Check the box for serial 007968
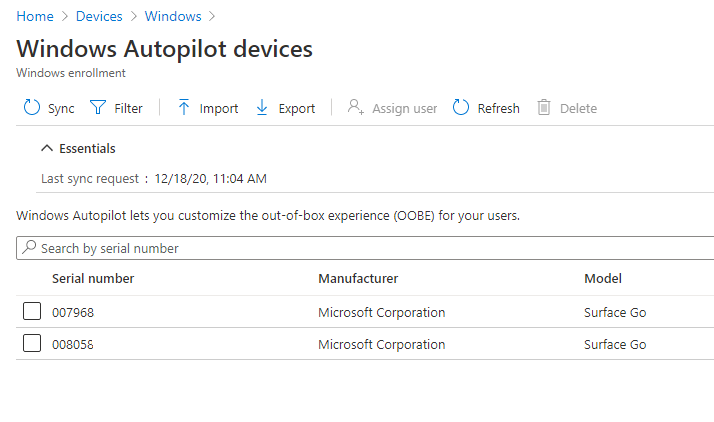Image resolution: width=714 pixels, height=422 pixels. (x=32, y=312)
